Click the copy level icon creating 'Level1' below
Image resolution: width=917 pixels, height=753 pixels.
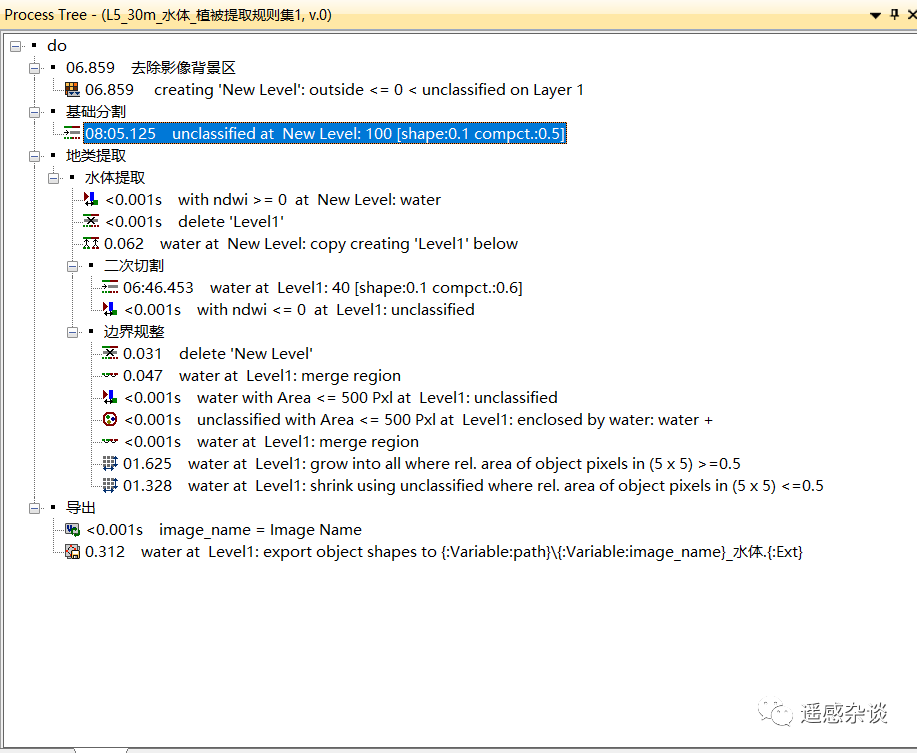(91, 243)
